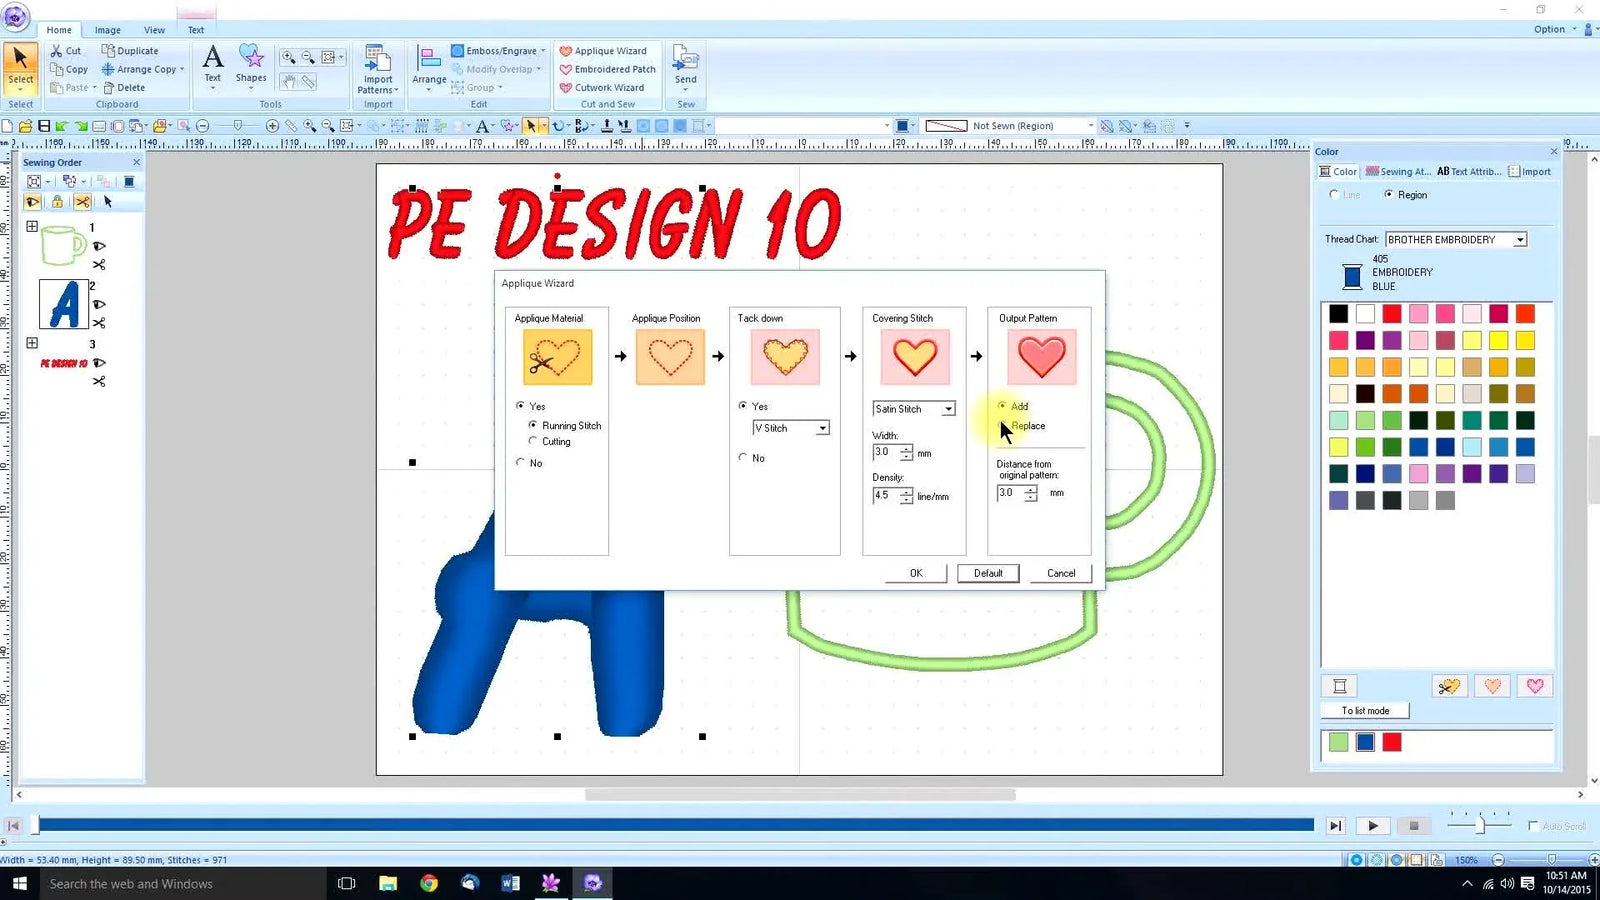The image size is (1600, 900).
Task: Switch to the View ribbon tab
Action: 154,30
